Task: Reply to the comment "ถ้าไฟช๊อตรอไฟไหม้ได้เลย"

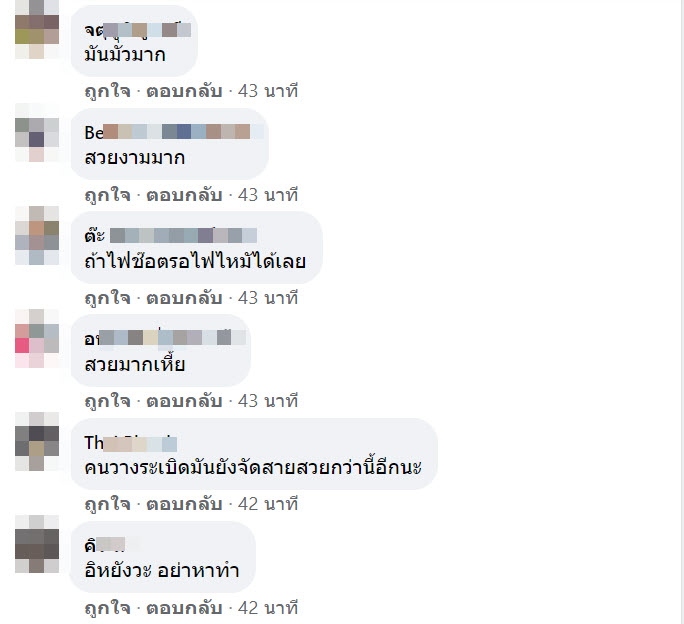Action: pos(184,298)
